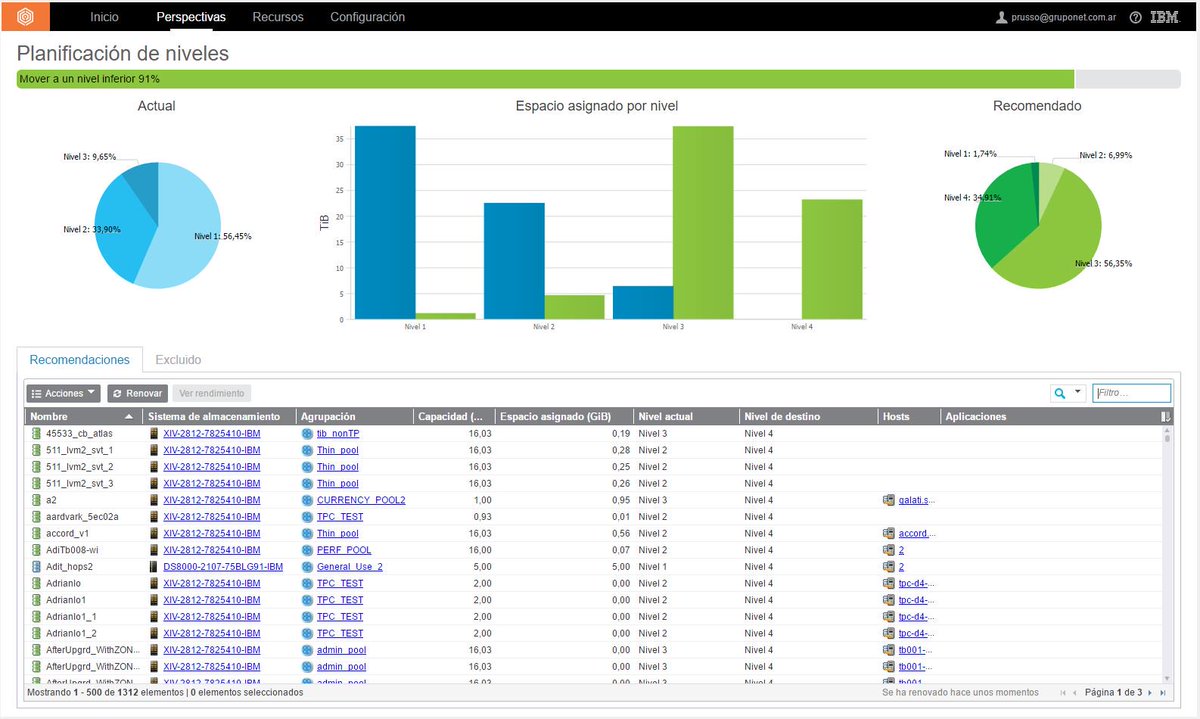Image resolution: width=1200 pixels, height=719 pixels.
Task: Switch to the Excluido tab
Action: pos(178,360)
